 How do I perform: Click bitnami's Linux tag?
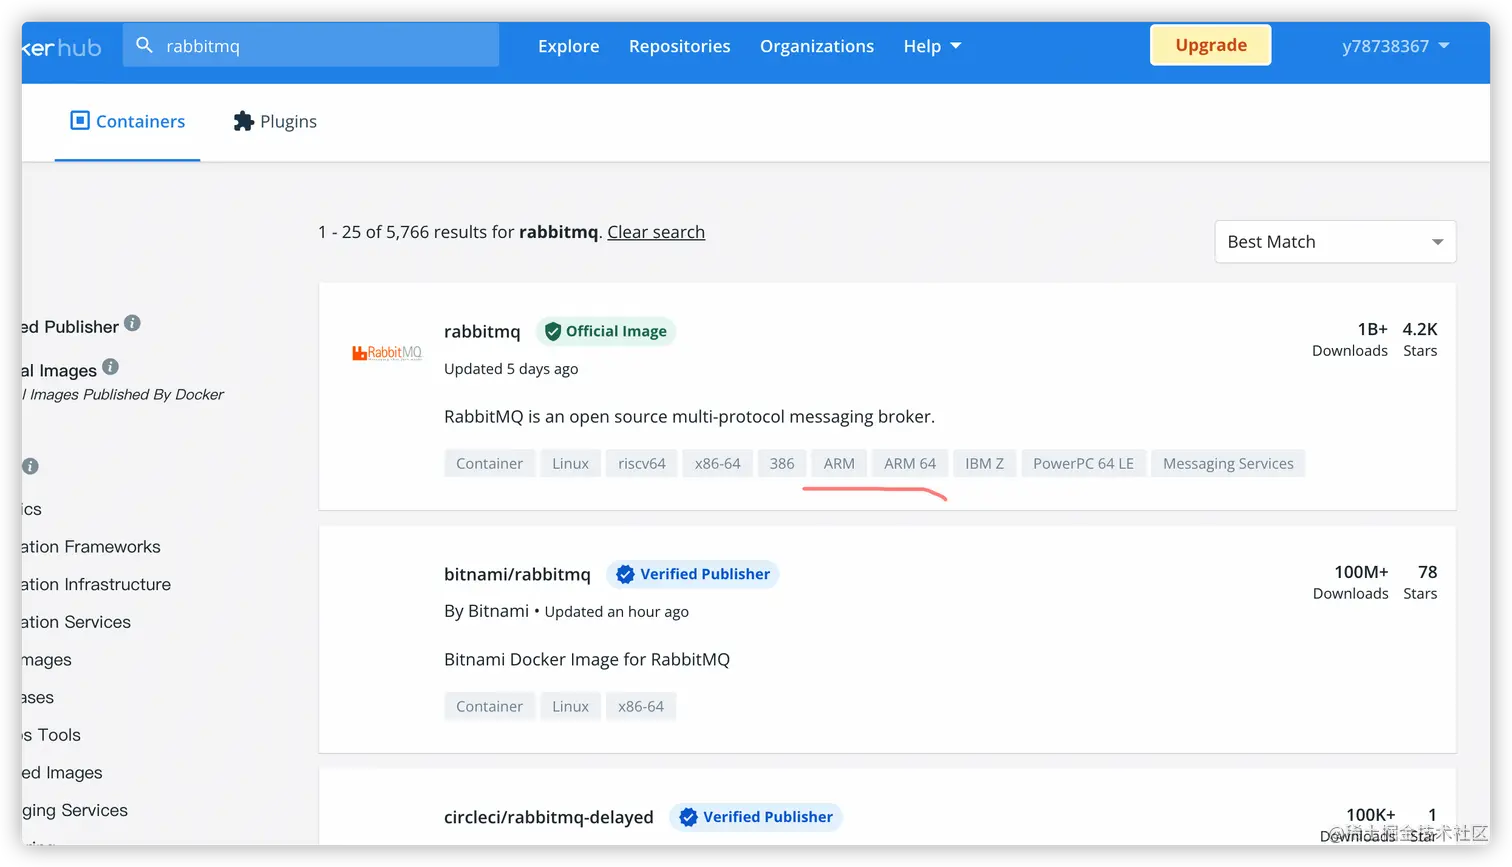pyautogui.click(x=571, y=706)
